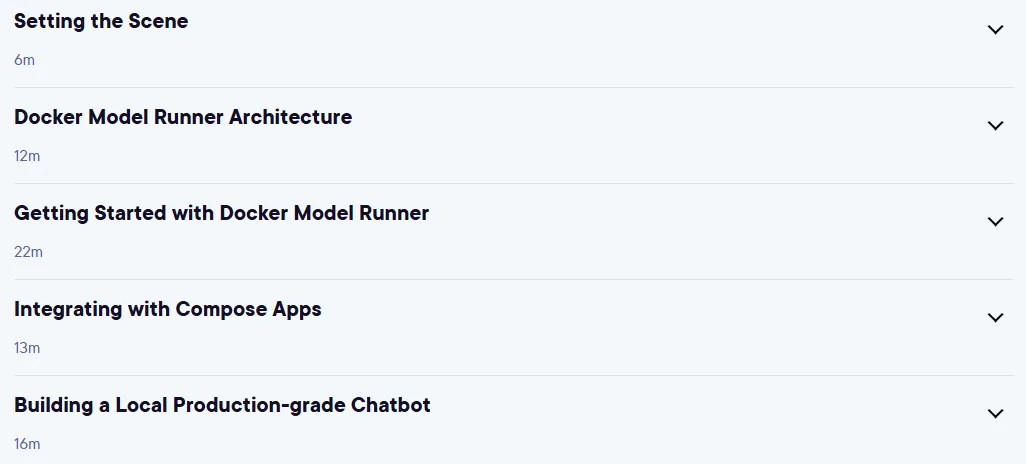Expand the Integrating with Compose Apps chevron
1026x464 pixels.
995,317
